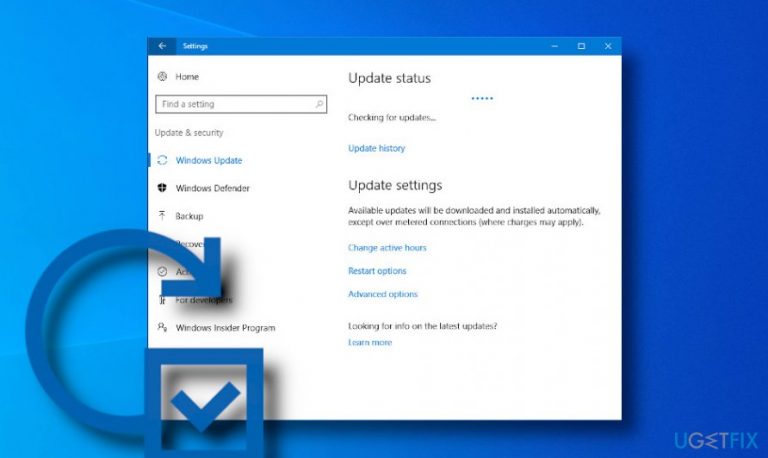Click Change active hours link

(387, 248)
